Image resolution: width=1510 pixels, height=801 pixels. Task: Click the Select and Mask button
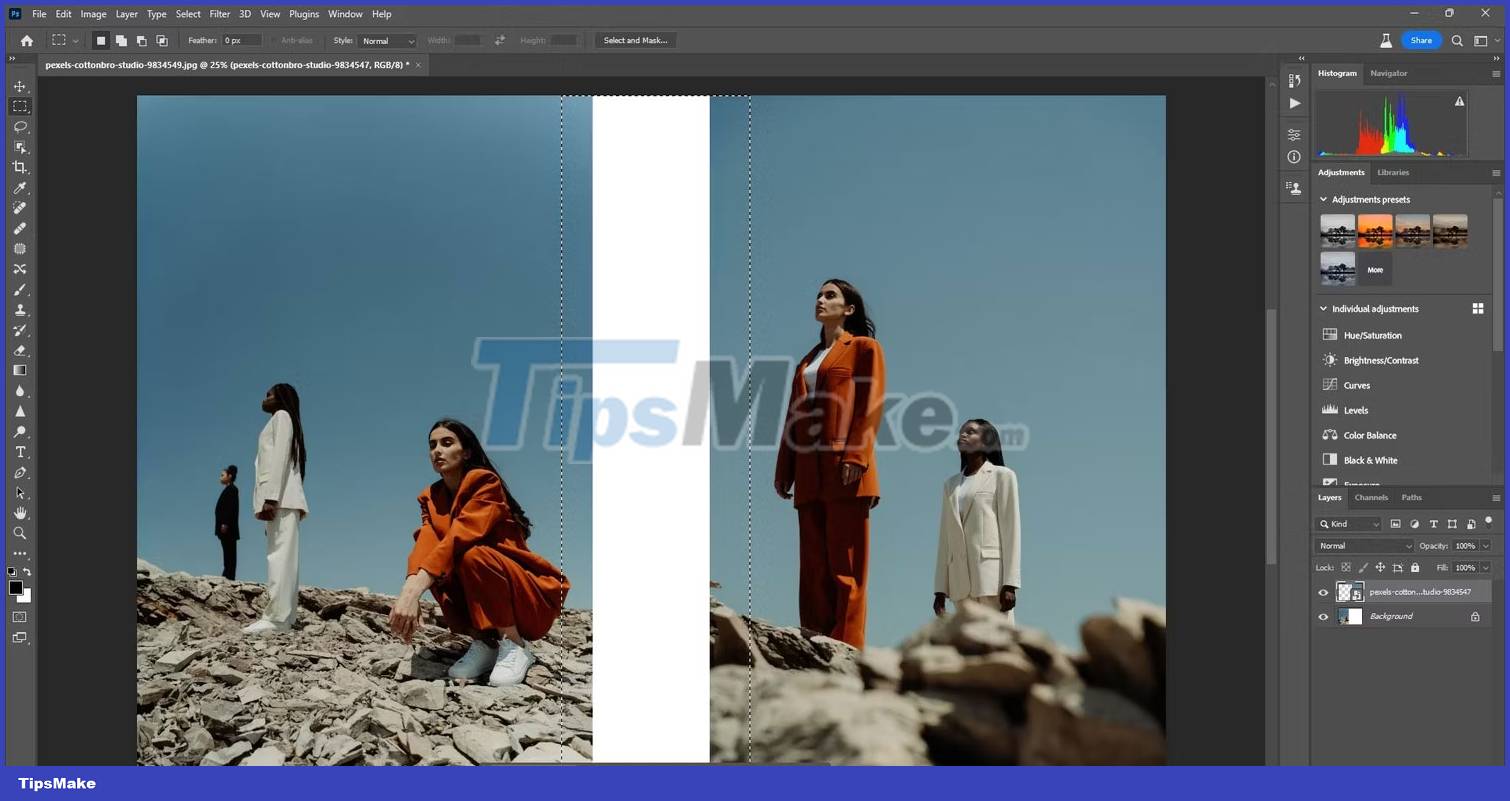click(x=635, y=40)
